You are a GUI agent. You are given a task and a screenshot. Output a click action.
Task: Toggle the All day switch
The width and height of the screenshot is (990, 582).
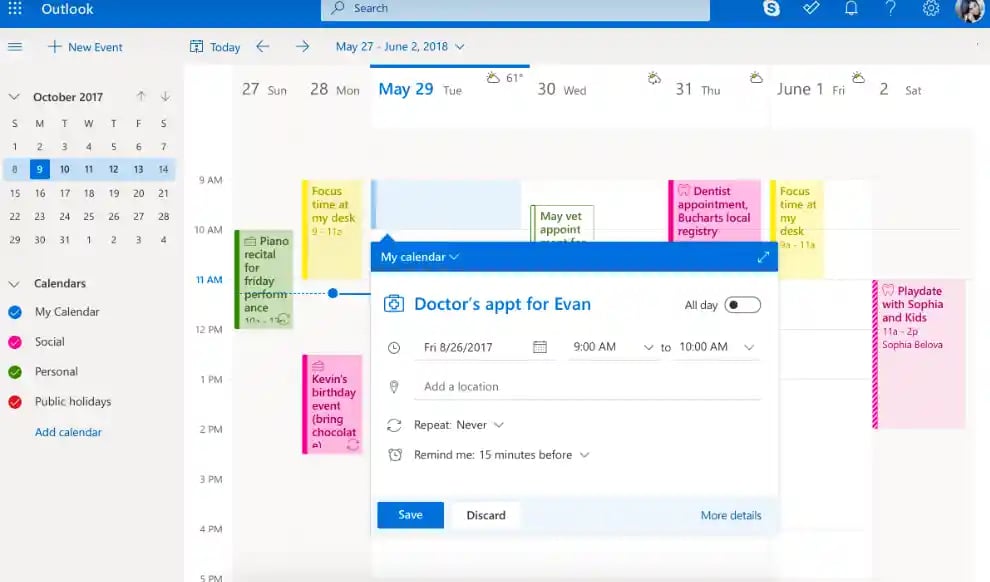pyautogui.click(x=742, y=305)
